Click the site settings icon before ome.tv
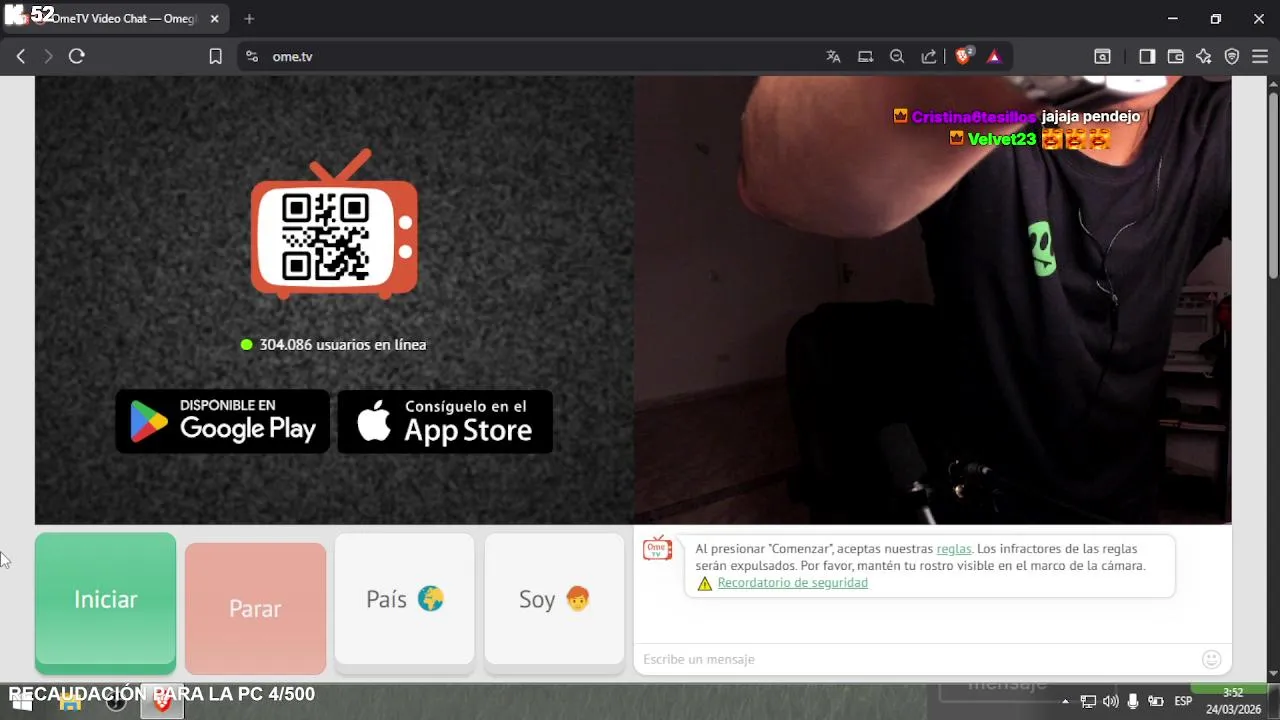Viewport: 1280px width, 720px height. coord(251,57)
